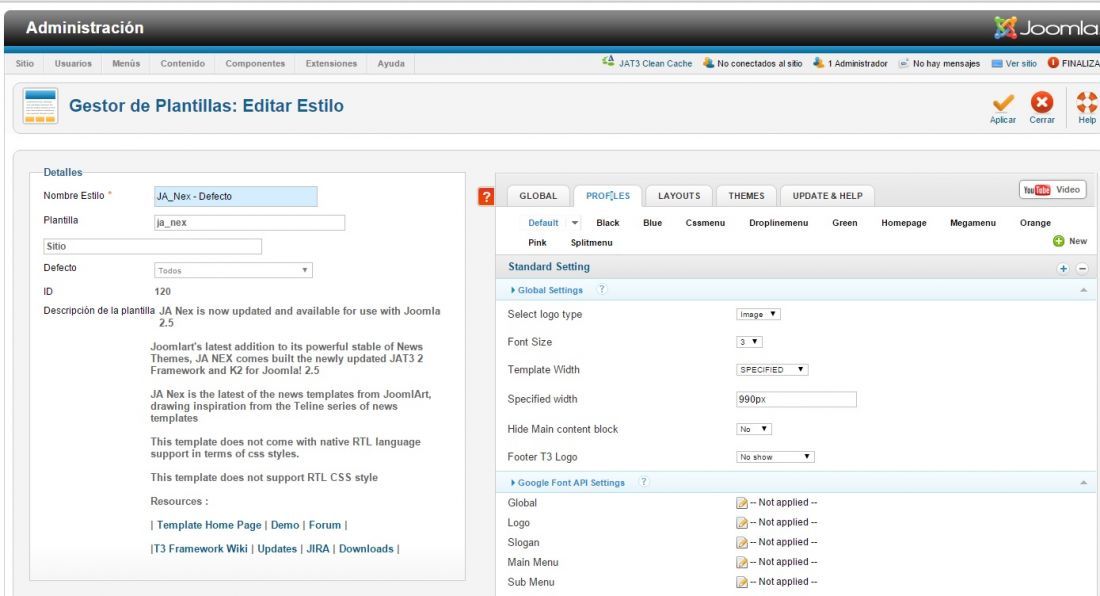
Task: Switch to the GLOBAL tab
Action: pos(538,196)
